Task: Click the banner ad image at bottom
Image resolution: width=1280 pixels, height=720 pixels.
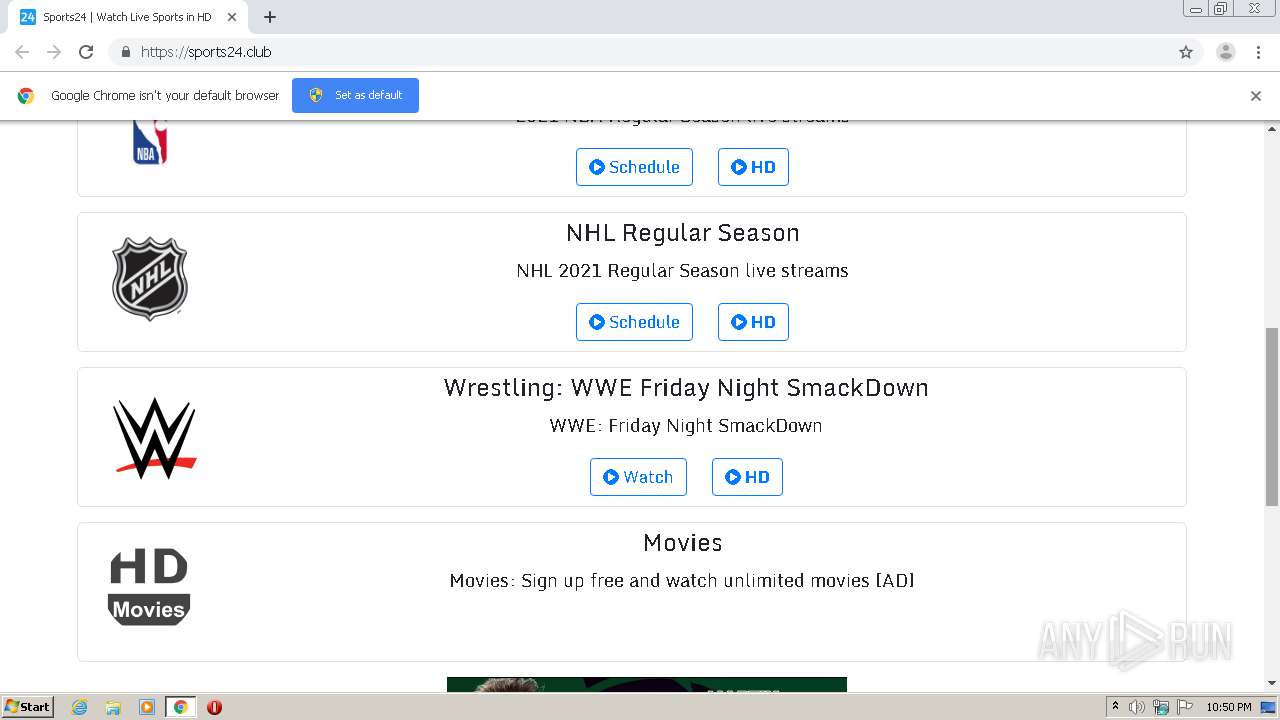Action: point(647,684)
